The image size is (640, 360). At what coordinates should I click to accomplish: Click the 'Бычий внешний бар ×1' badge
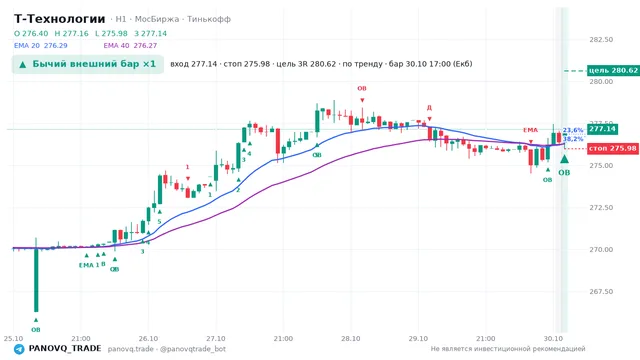pos(88,64)
